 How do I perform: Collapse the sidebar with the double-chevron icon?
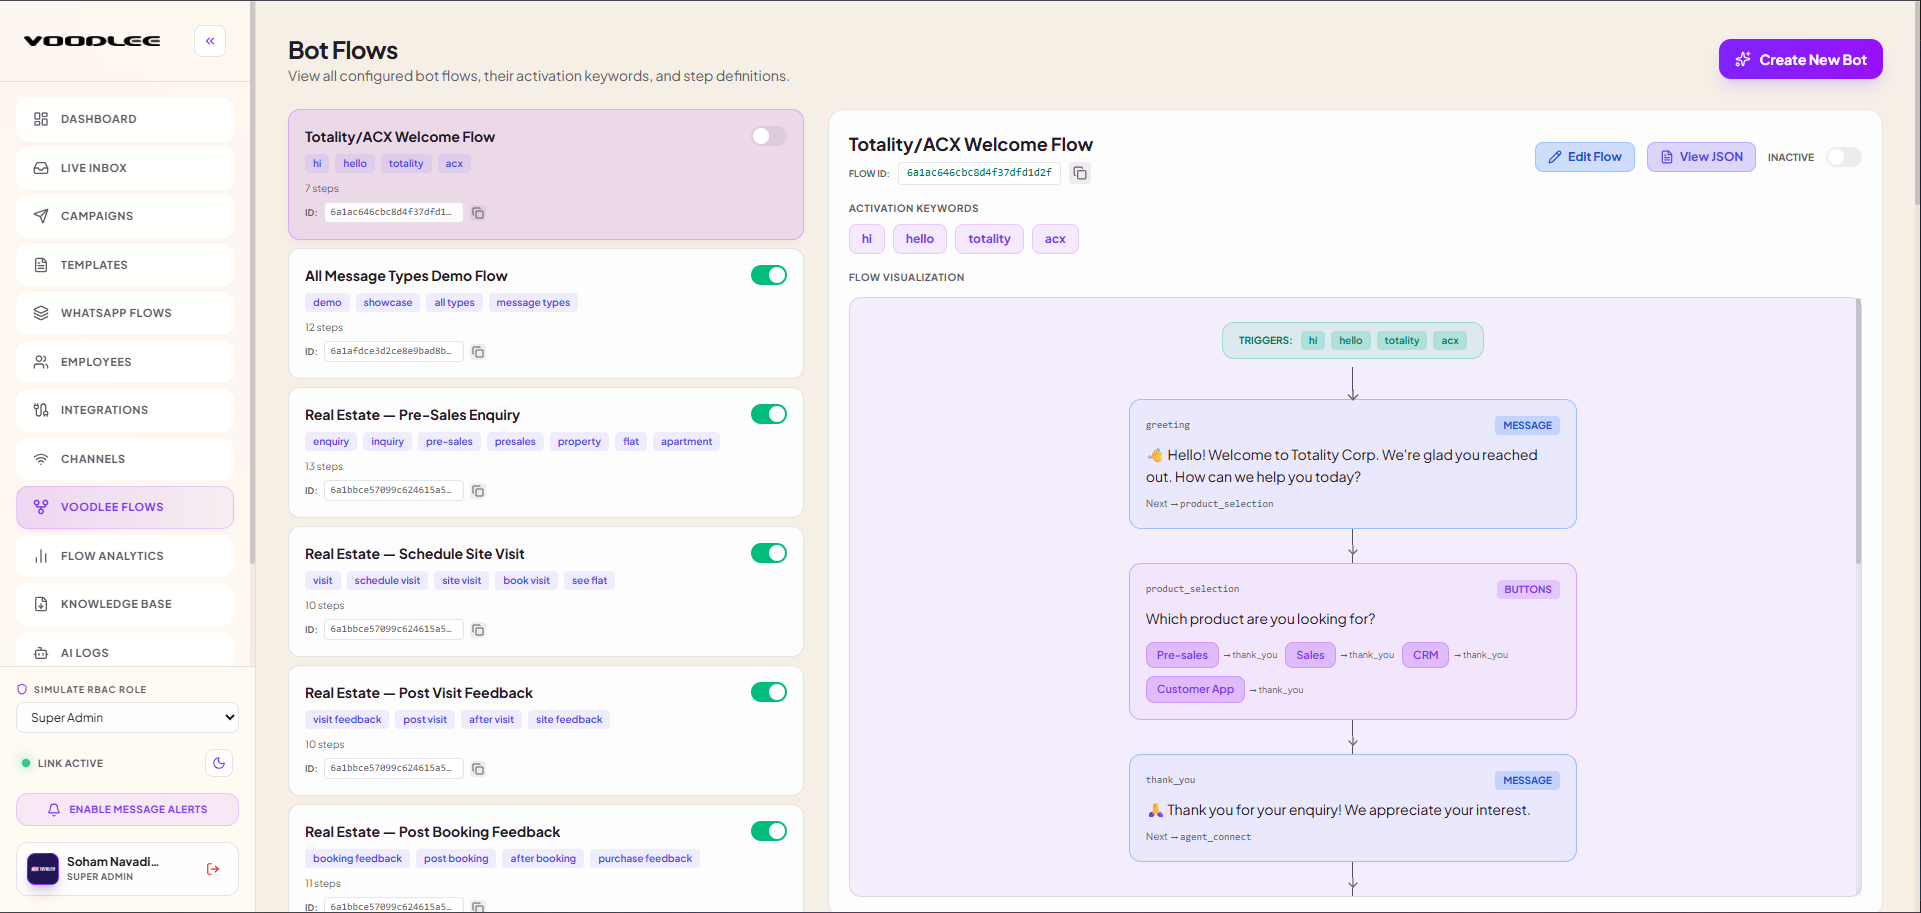(x=210, y=41)
